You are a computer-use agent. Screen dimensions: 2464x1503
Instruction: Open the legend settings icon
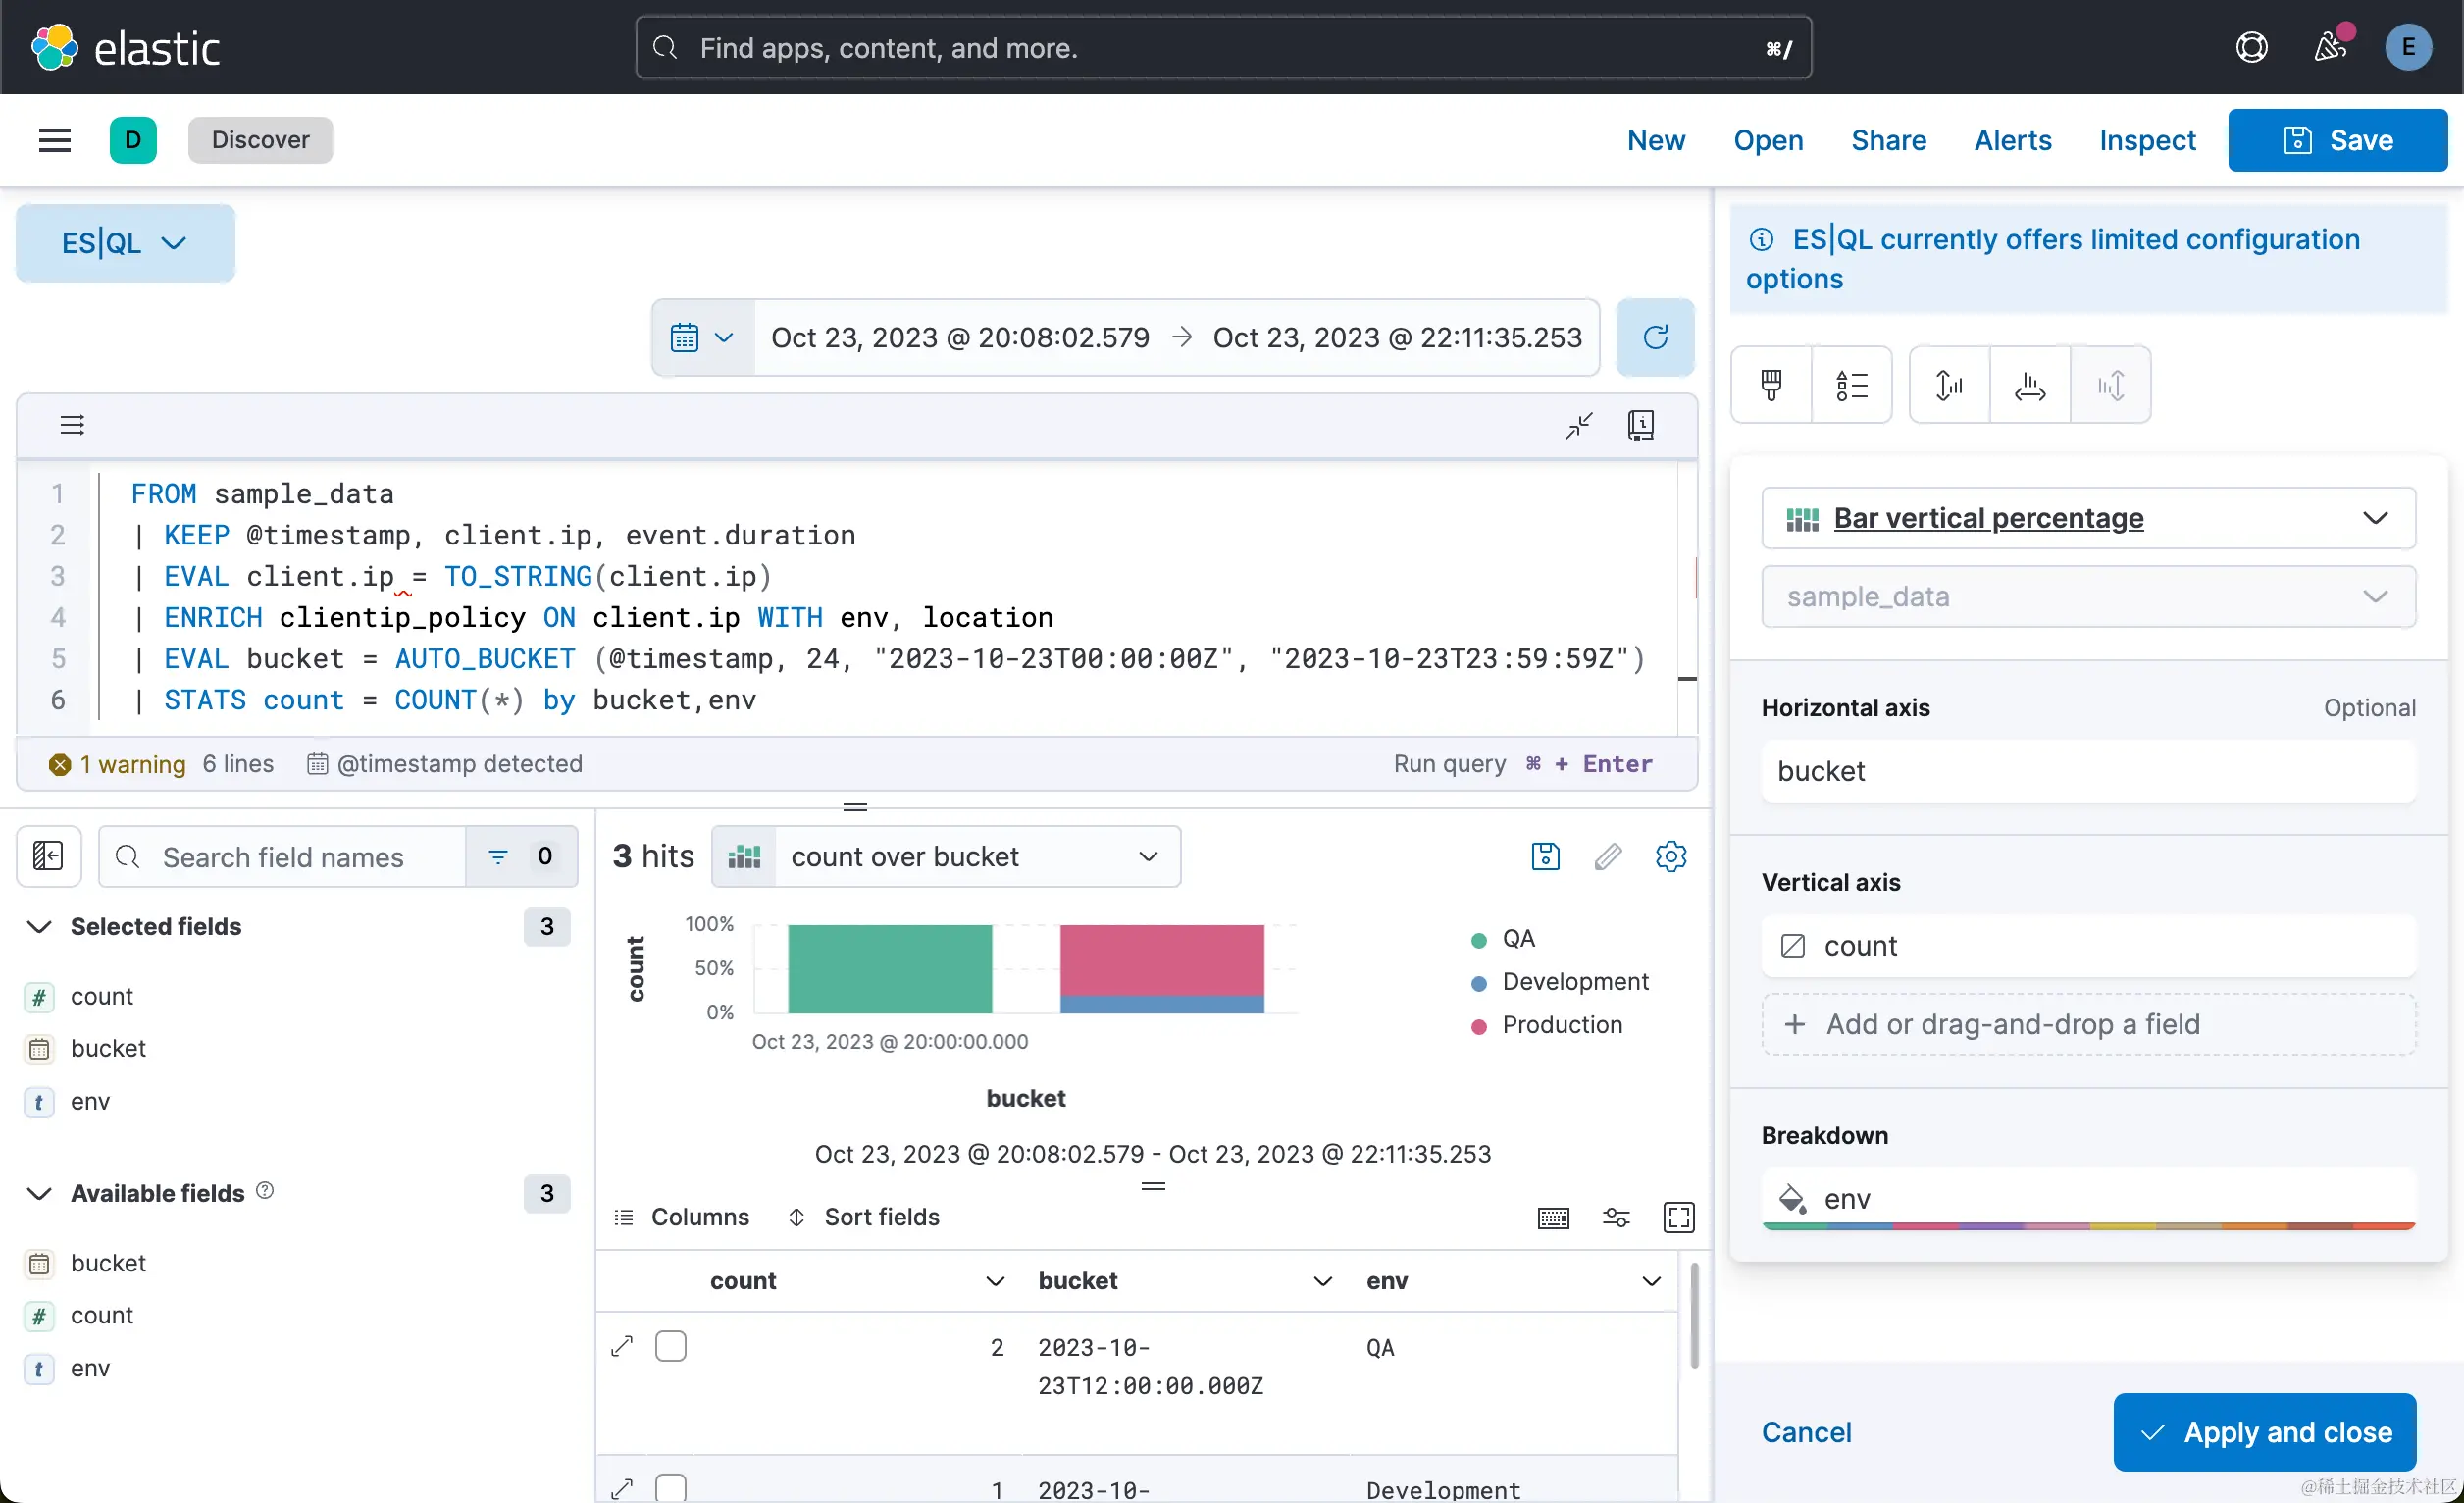[x=1851, y=385]
